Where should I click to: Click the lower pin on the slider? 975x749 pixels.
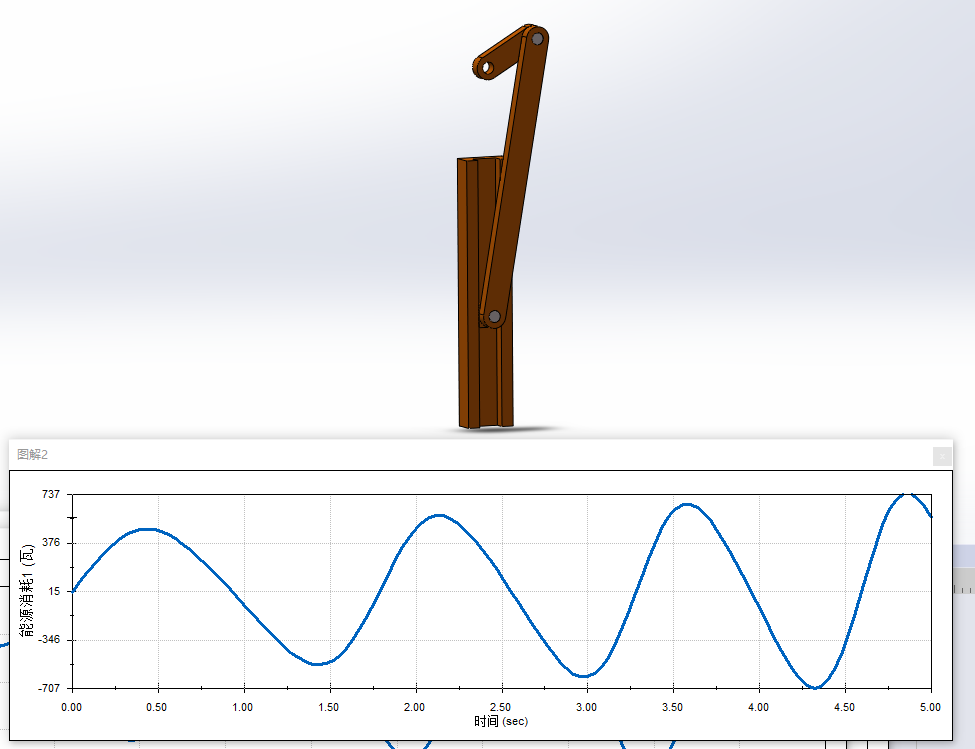(494, 316)
